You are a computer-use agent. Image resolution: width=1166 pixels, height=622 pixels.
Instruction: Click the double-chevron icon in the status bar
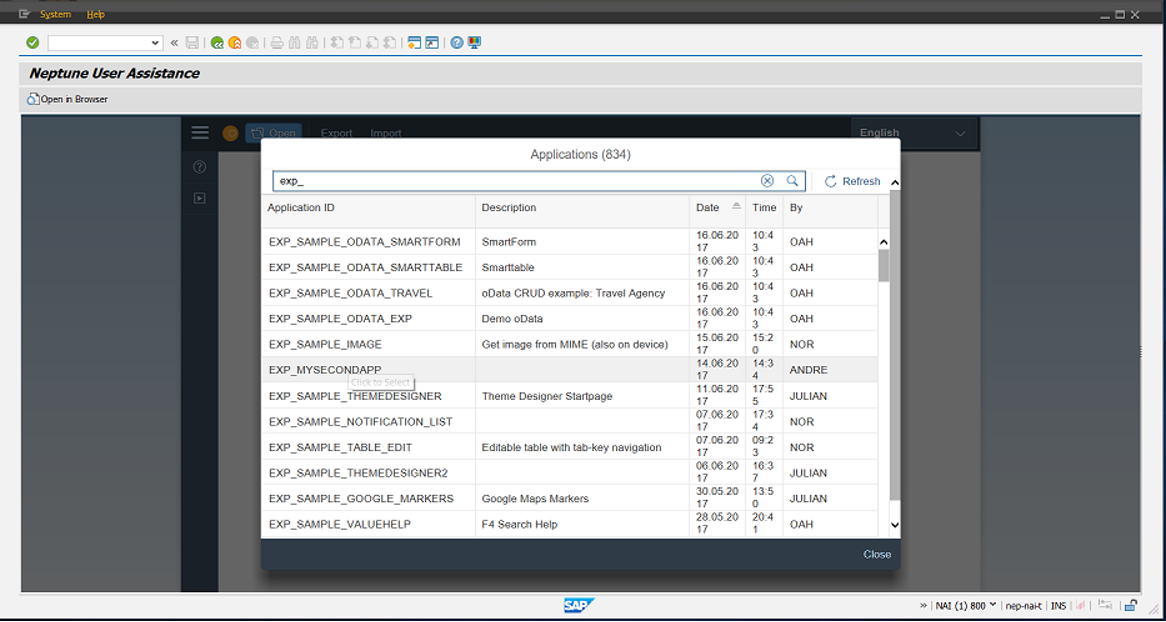click(924, 605)
